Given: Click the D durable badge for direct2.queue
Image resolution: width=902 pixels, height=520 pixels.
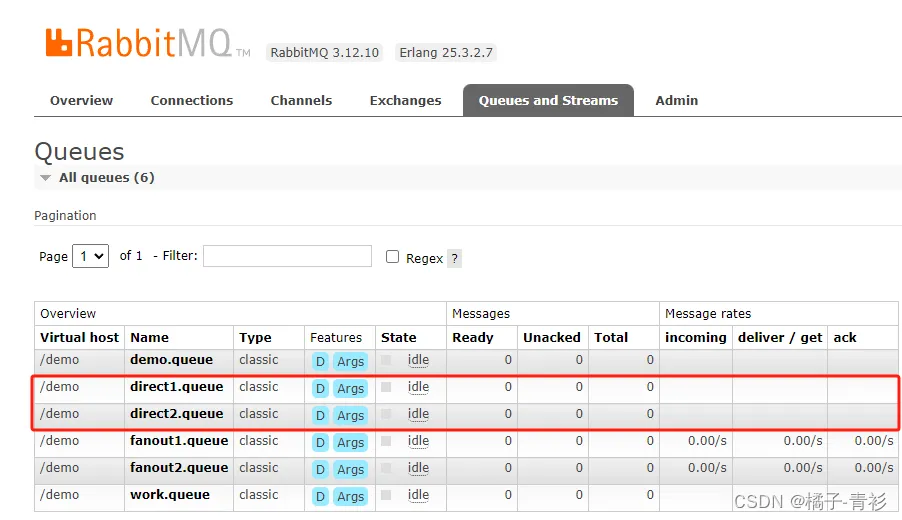Looking at the screenshot, I should 320,416.
